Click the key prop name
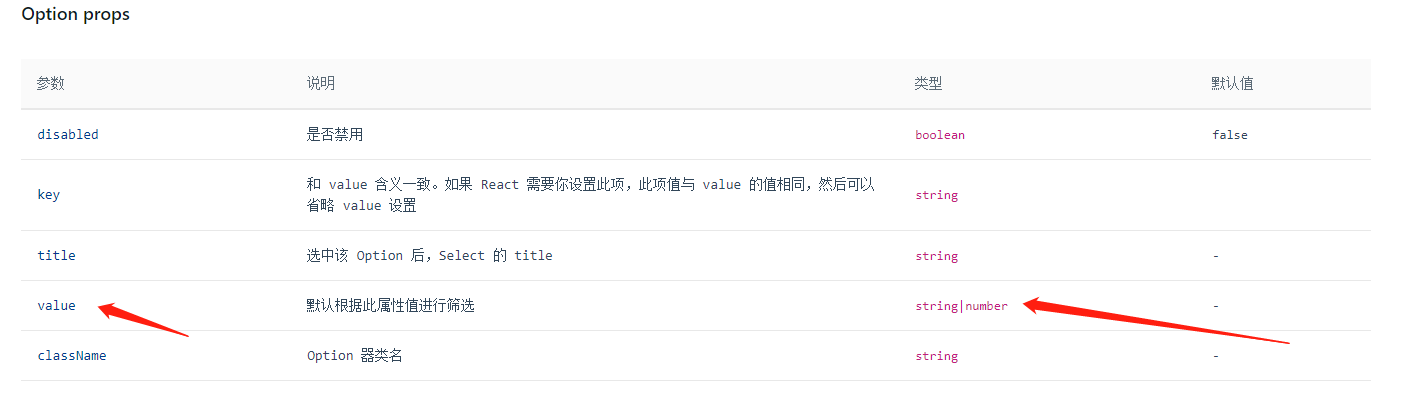1401x393 pixels. pyautogui.click(x=48, y=195)
